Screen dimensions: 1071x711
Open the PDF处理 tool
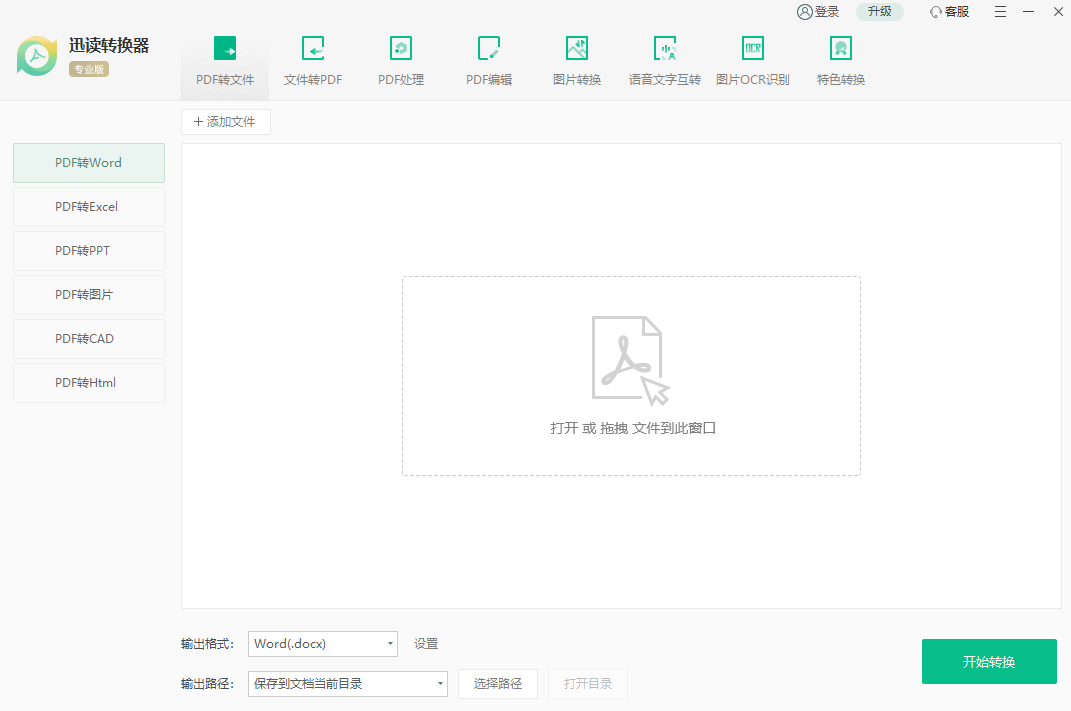coord(400,60)
